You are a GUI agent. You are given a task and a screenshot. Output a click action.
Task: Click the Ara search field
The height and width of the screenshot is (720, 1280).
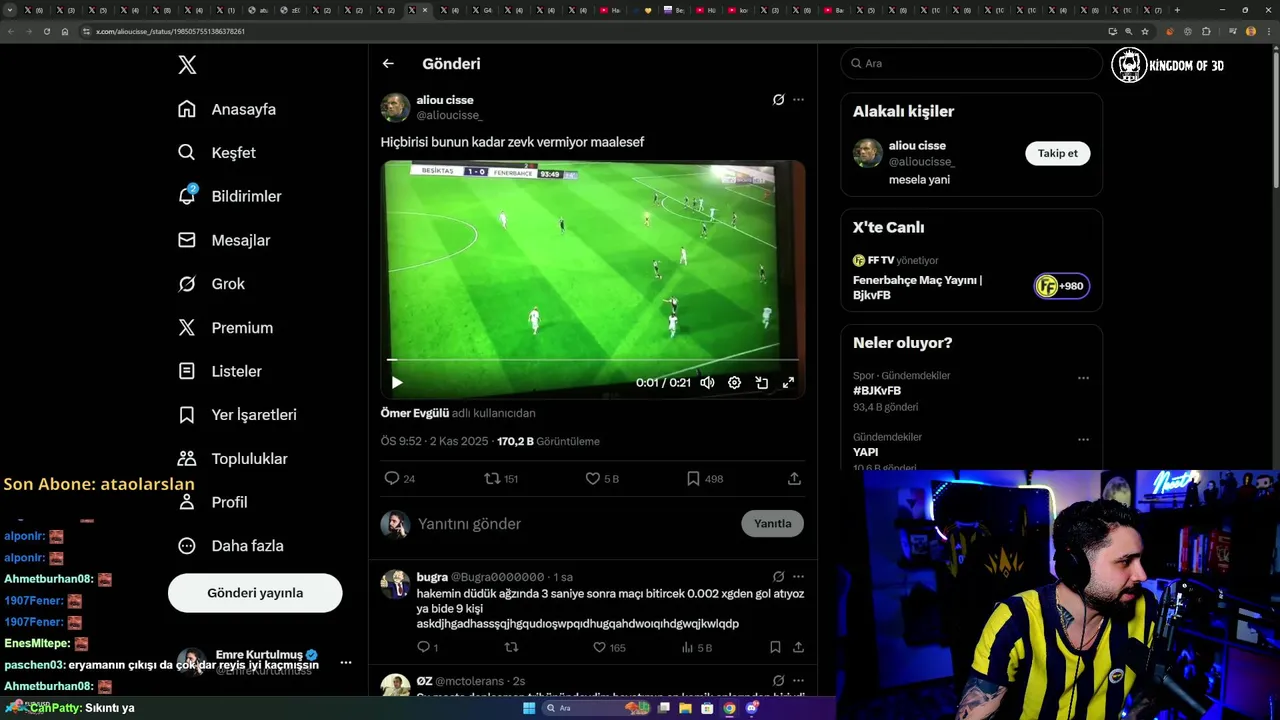[x=971, y=63]
